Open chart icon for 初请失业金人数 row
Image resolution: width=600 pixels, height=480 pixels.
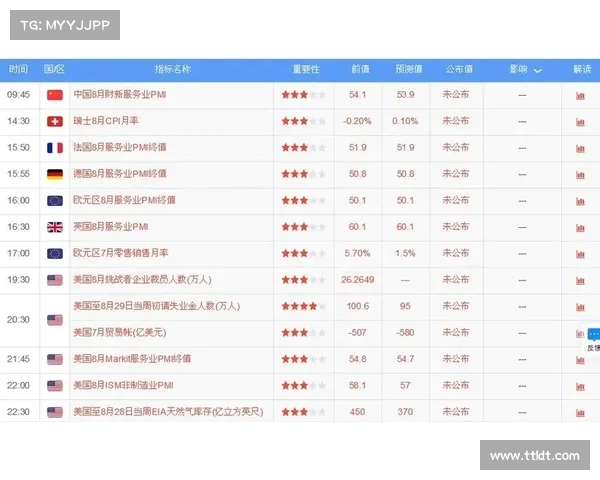coord(580,307)
